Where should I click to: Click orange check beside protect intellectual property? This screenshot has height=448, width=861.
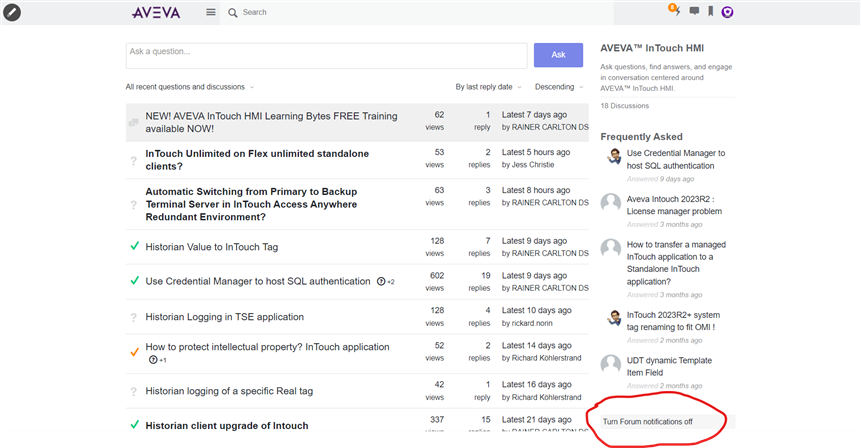pos(135,352)
